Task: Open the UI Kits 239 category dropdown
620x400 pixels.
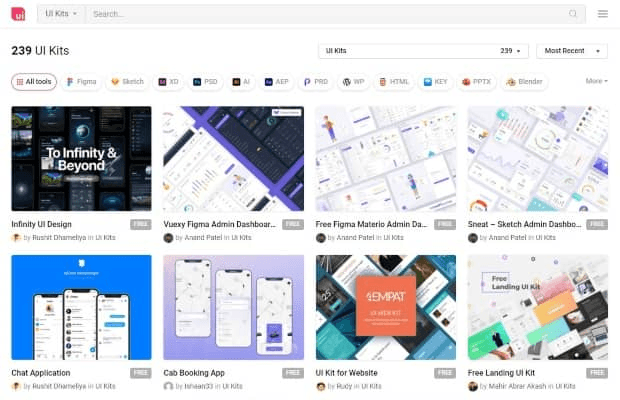Action: click(x=423, y=51)
